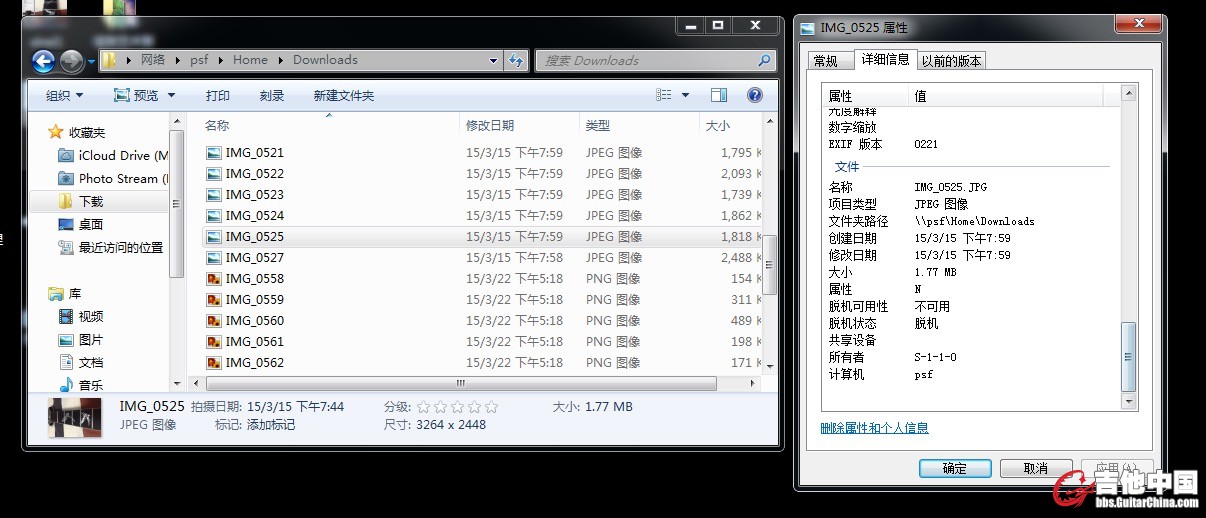The height and width of the screenshot is (518, 1206).
Task: Select the IMG_0560 PNG file
Action: pos(254,320)
